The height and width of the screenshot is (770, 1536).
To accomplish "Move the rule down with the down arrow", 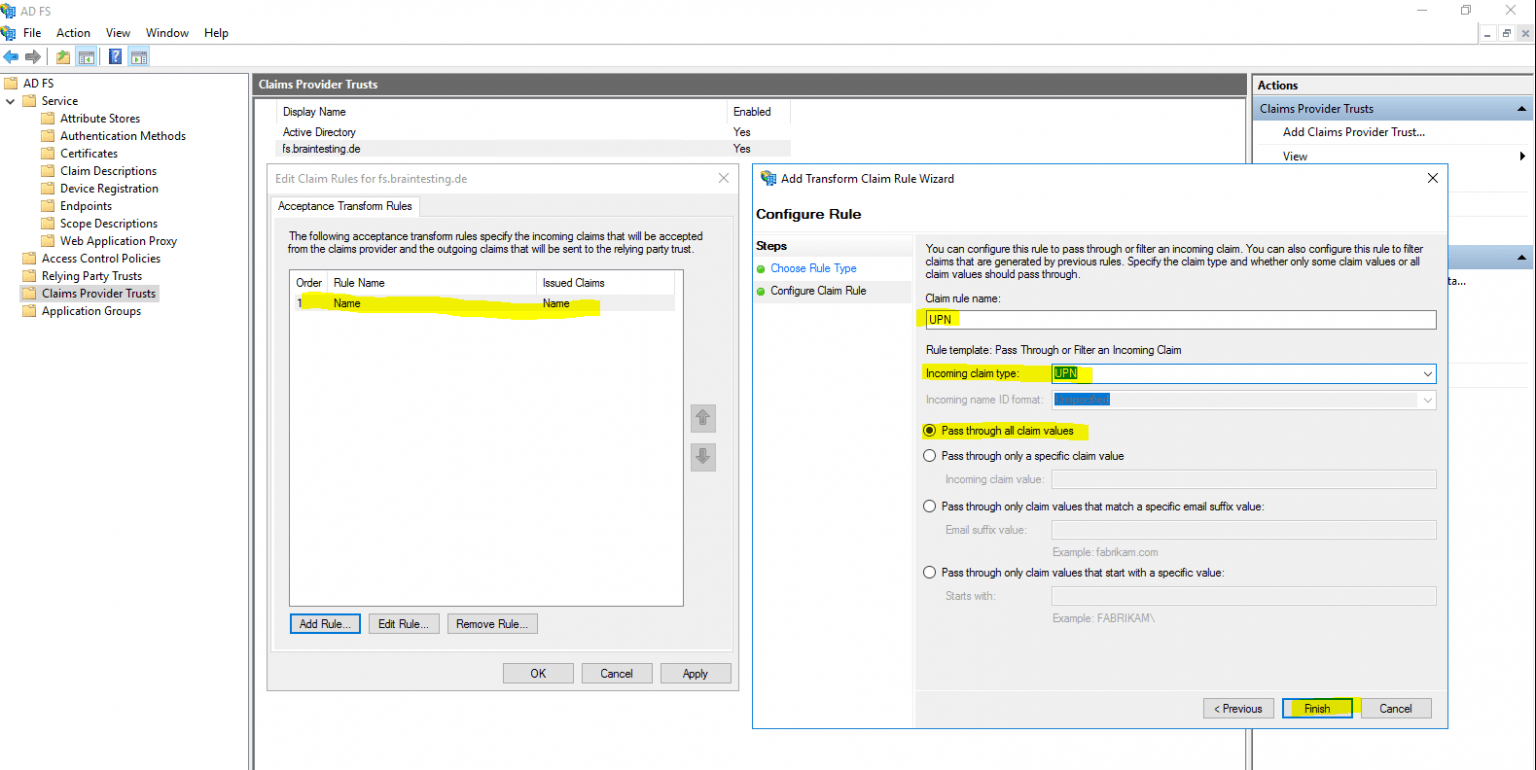I will pos(702,457).
